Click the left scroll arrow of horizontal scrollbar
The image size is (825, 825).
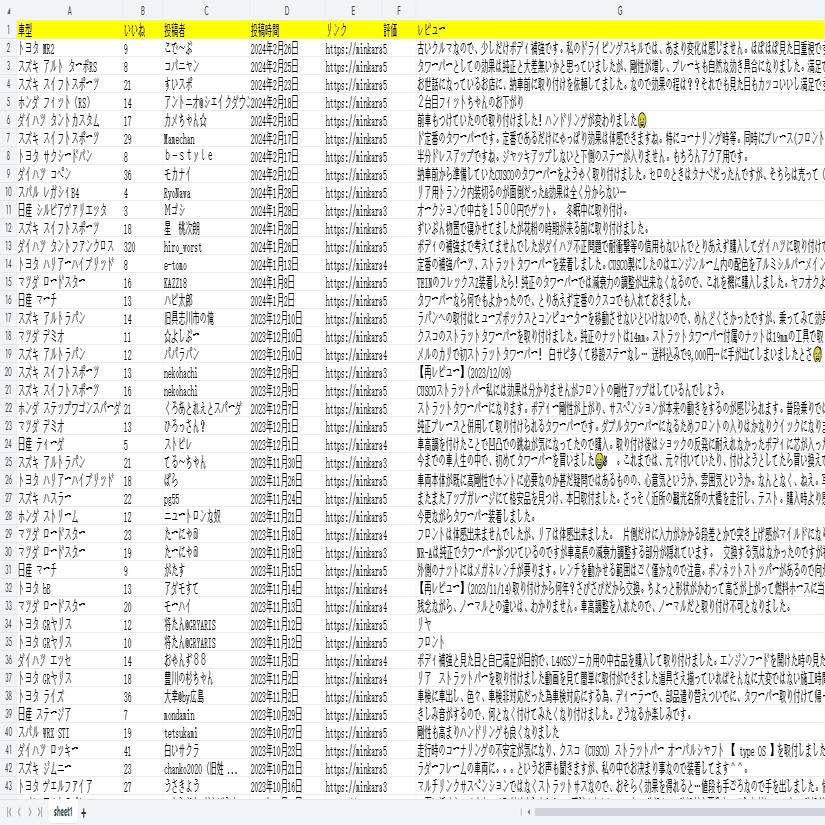coord(528,812)
